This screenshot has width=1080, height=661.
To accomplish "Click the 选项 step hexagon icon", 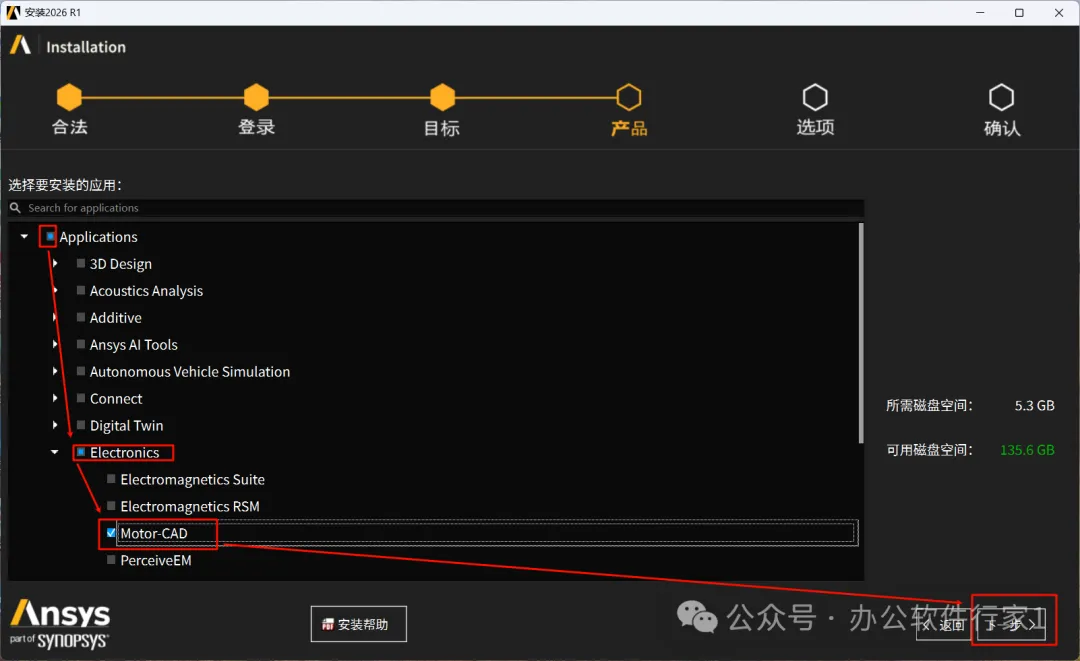I will [815, 97].
